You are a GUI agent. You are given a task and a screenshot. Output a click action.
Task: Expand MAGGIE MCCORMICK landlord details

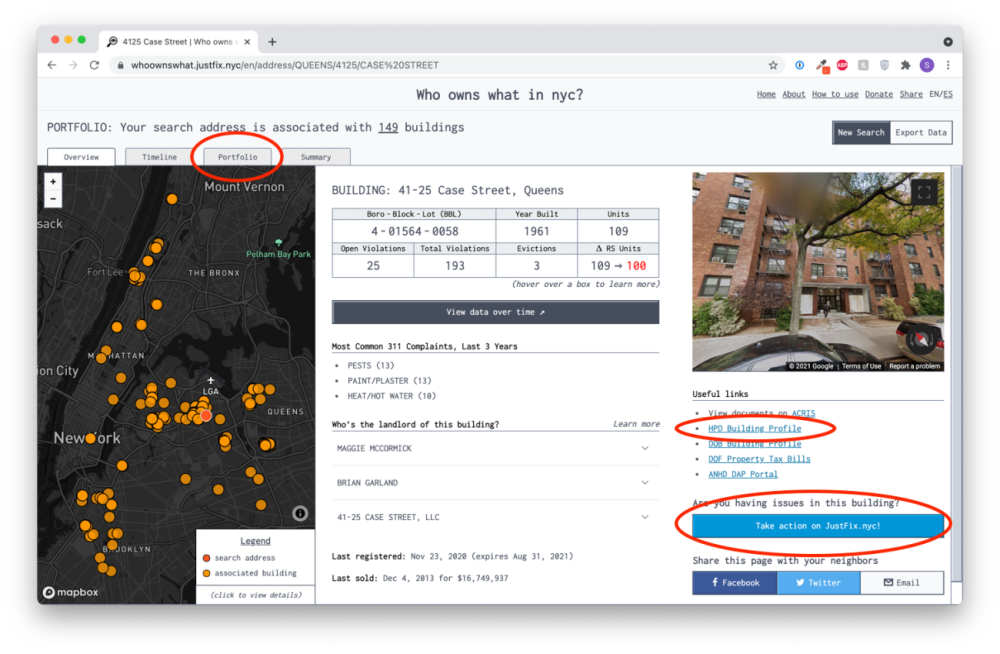(x=496, y=449)
